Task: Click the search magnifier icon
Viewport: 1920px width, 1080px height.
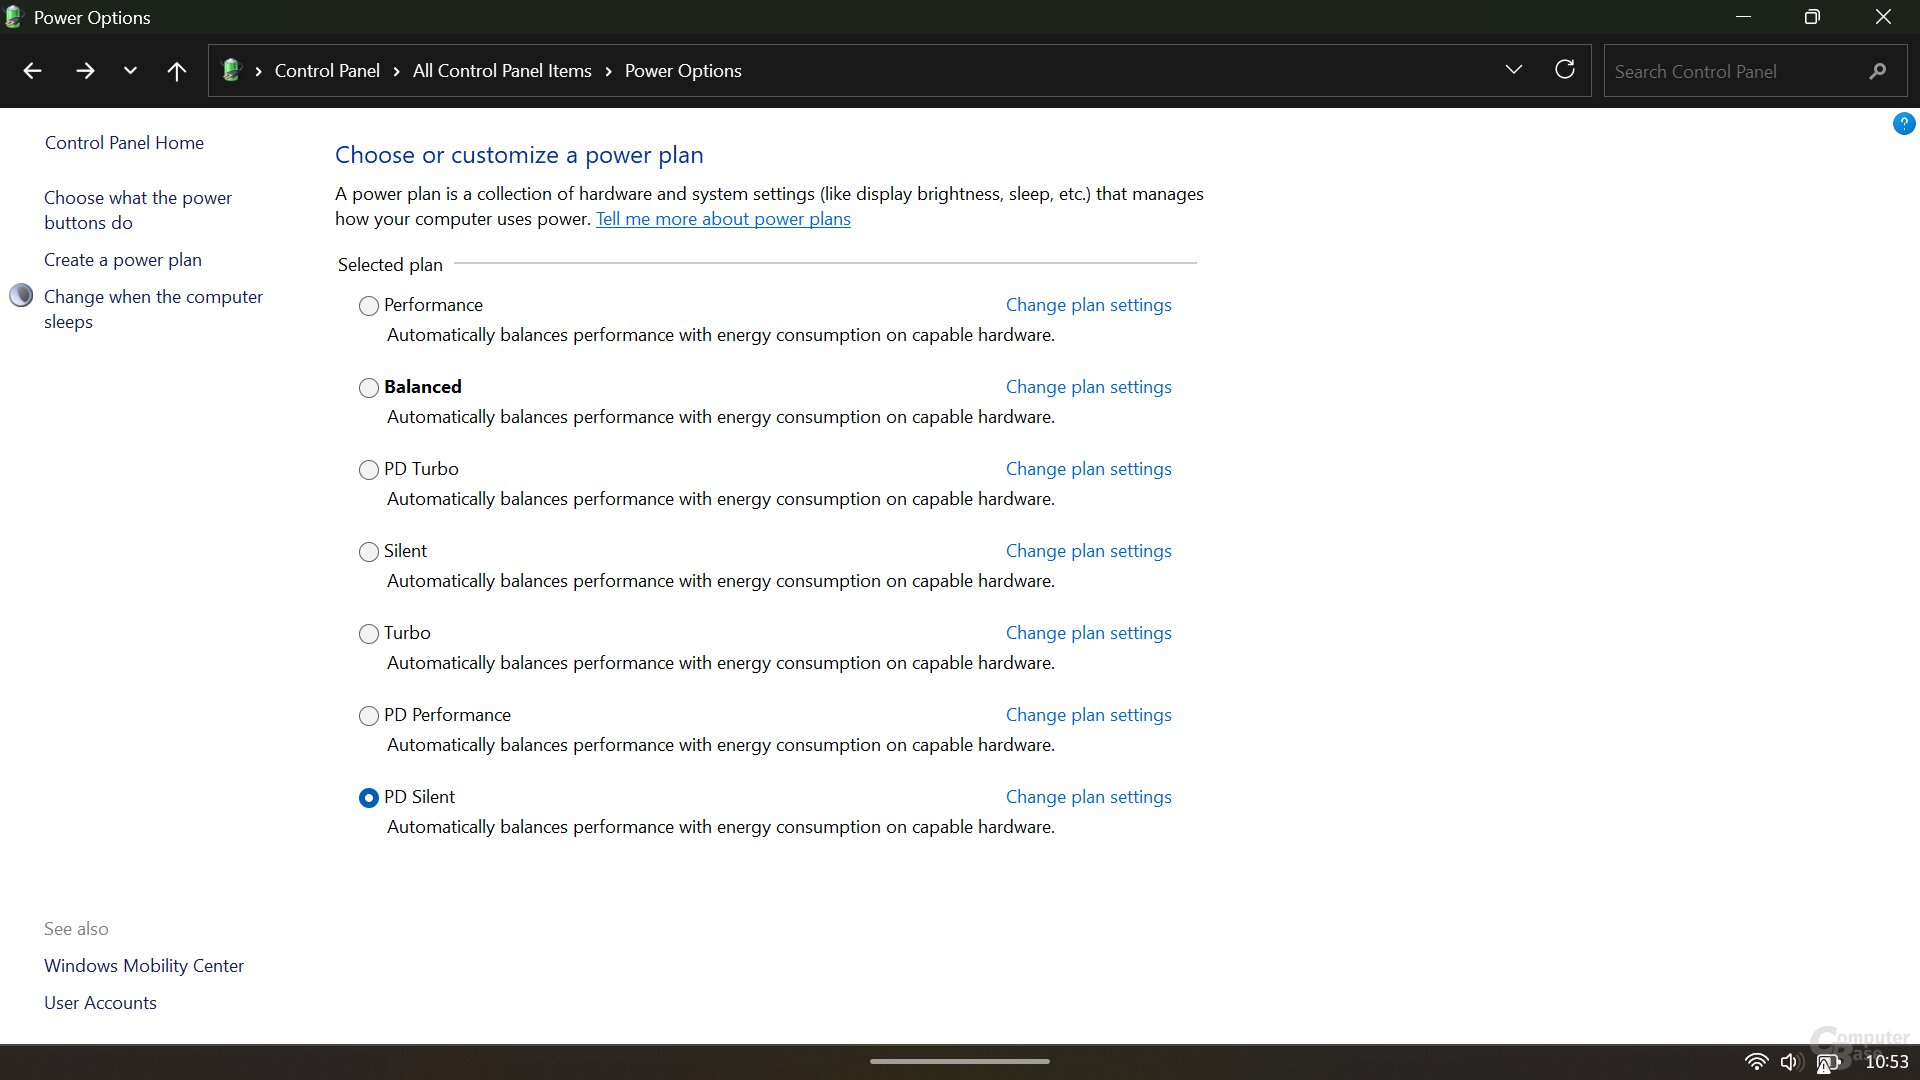Action: click(1877, 71)
